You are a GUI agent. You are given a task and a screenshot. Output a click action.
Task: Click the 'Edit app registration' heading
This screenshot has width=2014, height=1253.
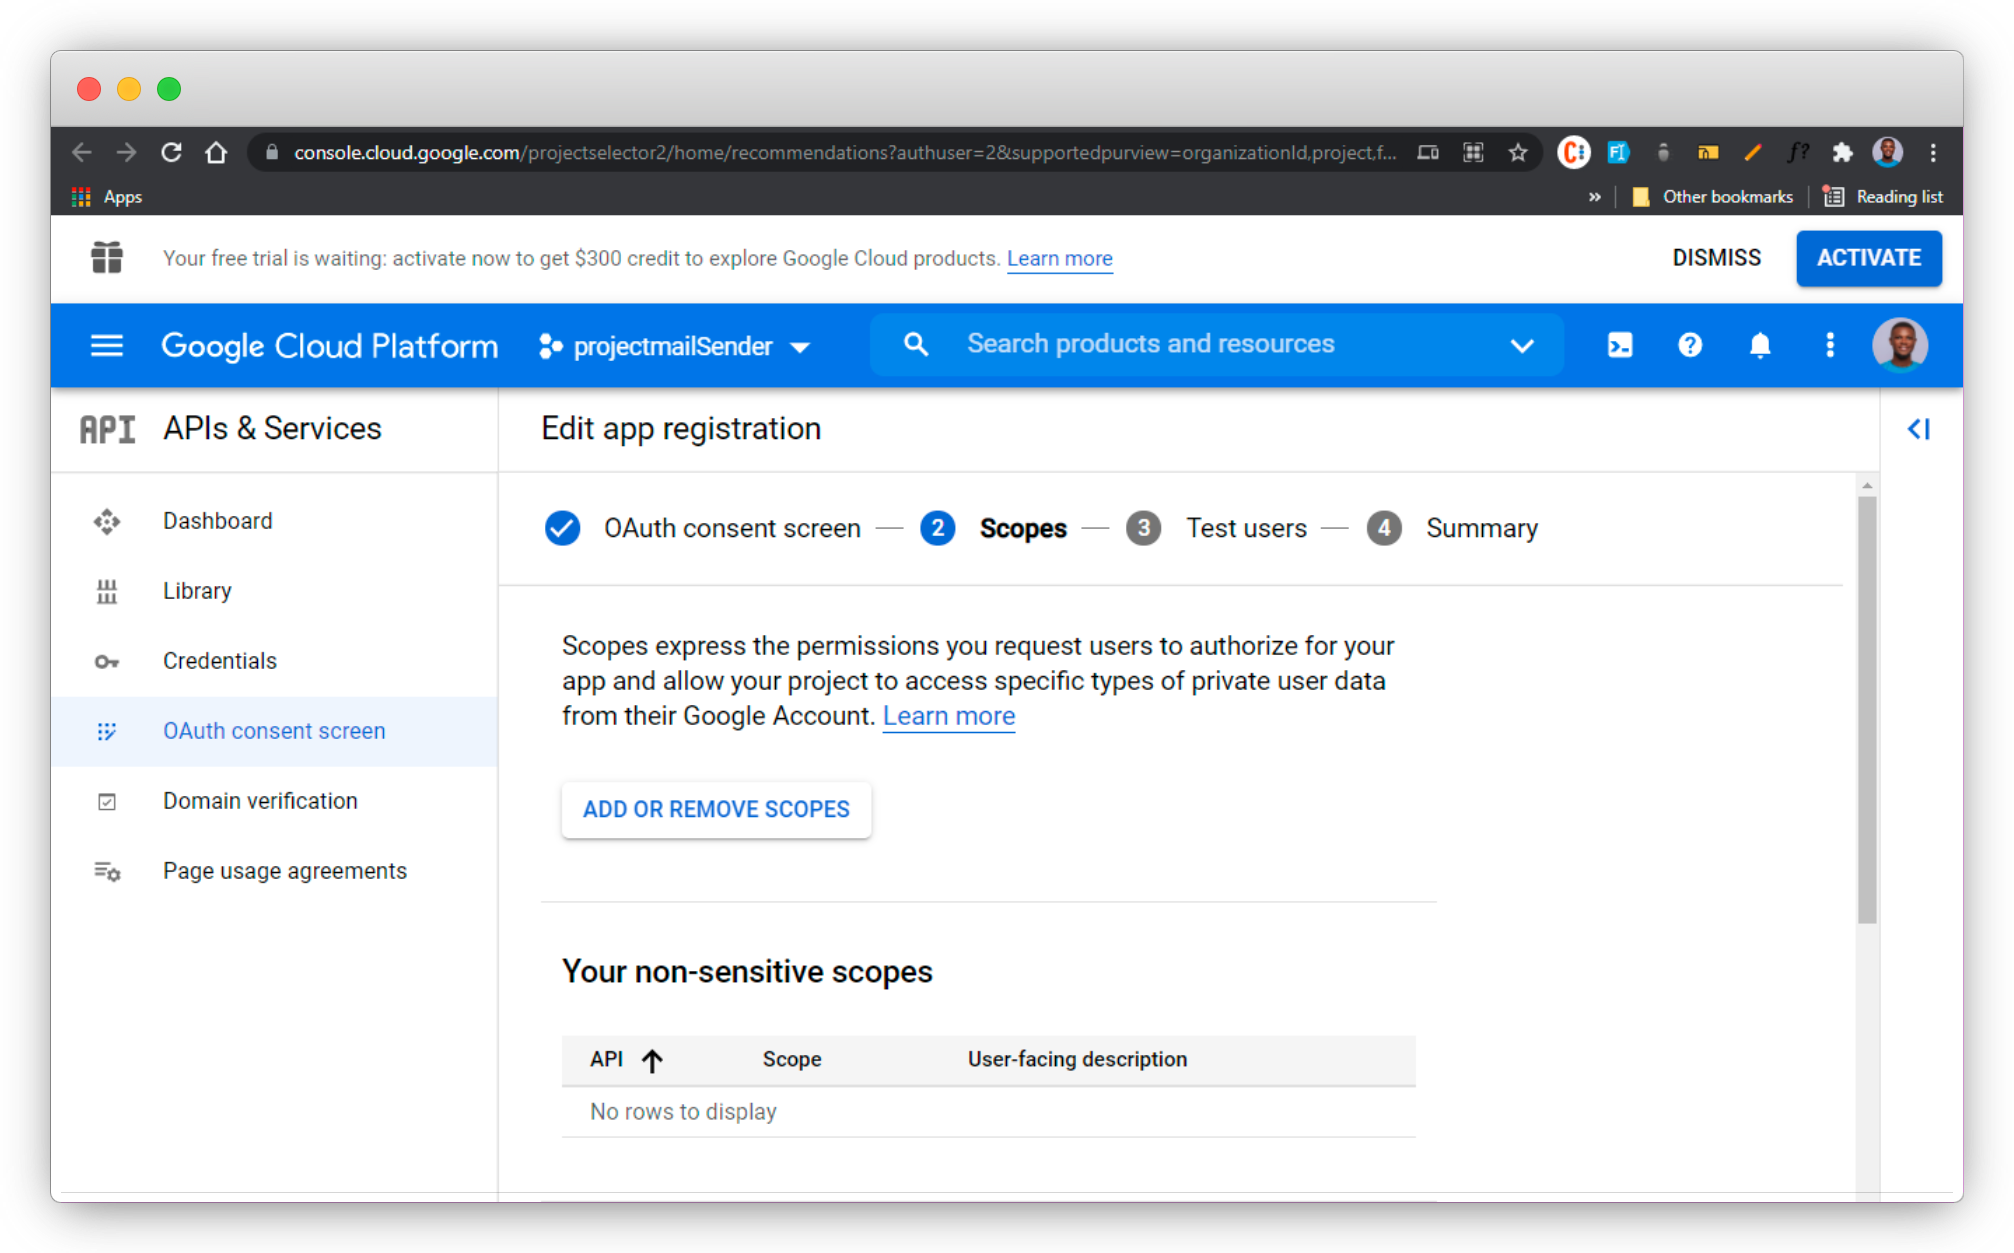pos(681,428)
